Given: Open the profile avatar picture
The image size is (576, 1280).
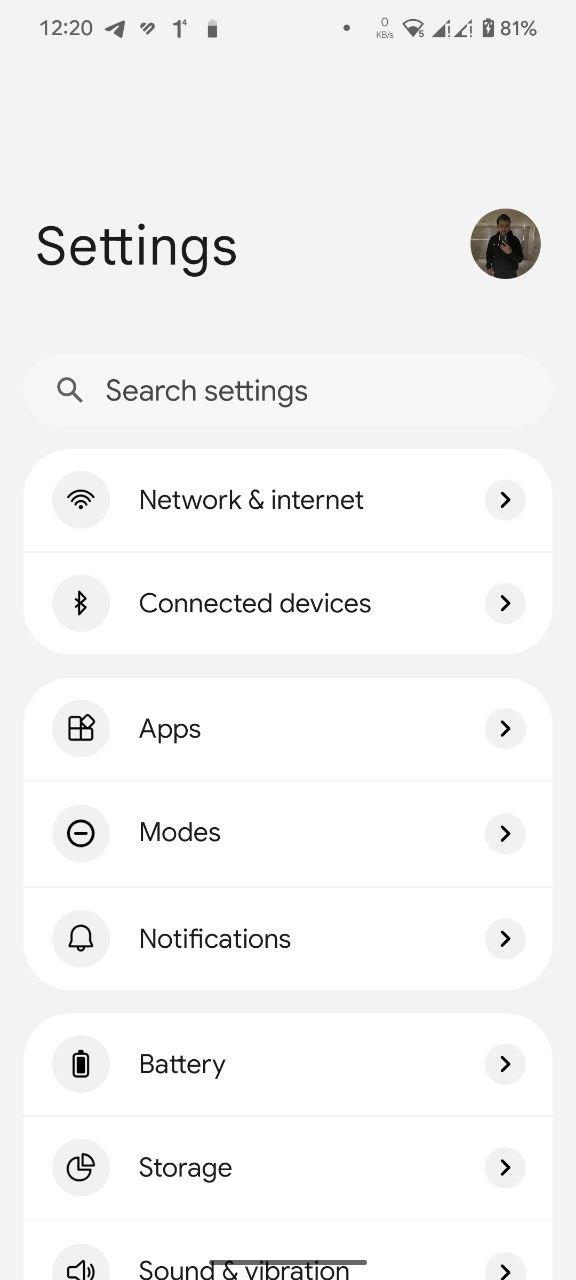Looking at the screenshot, I should click(x=505, y=244).
